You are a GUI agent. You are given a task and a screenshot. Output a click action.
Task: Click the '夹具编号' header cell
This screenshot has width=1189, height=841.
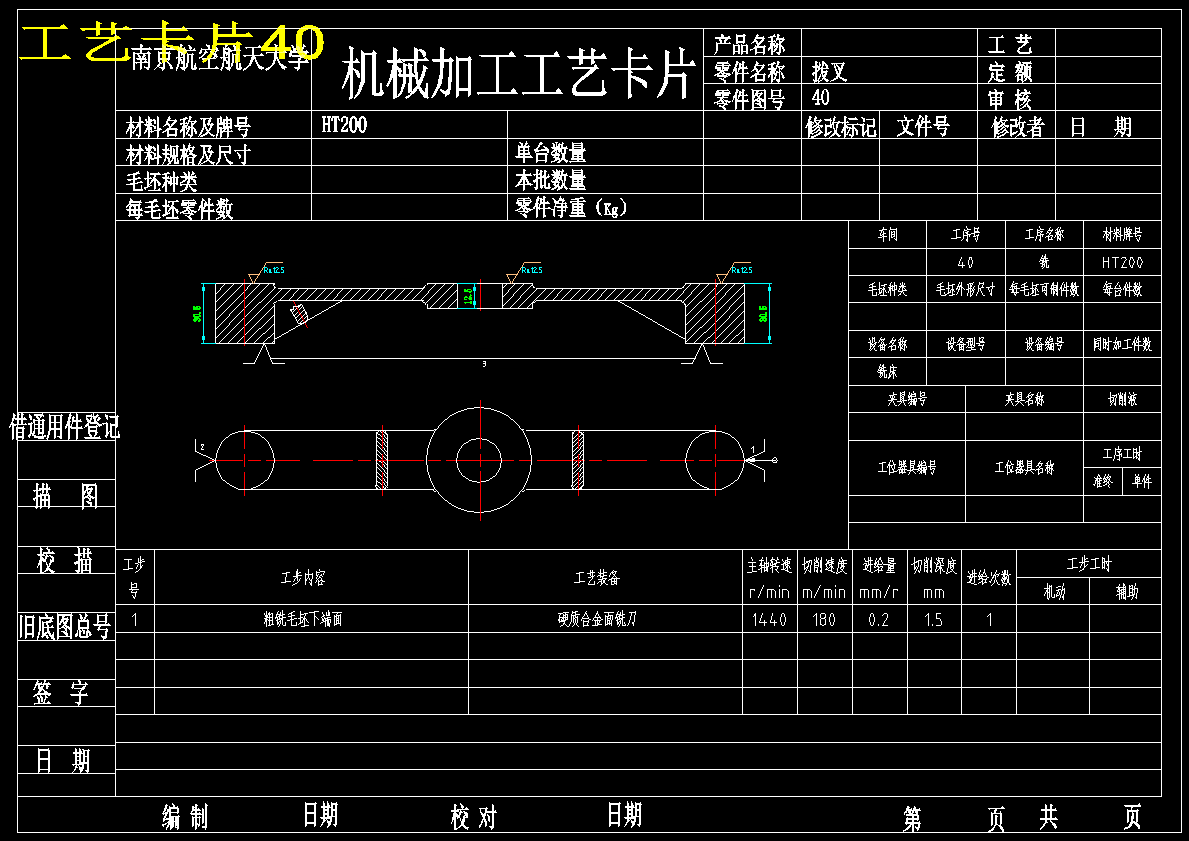click(x=908, y=399)
